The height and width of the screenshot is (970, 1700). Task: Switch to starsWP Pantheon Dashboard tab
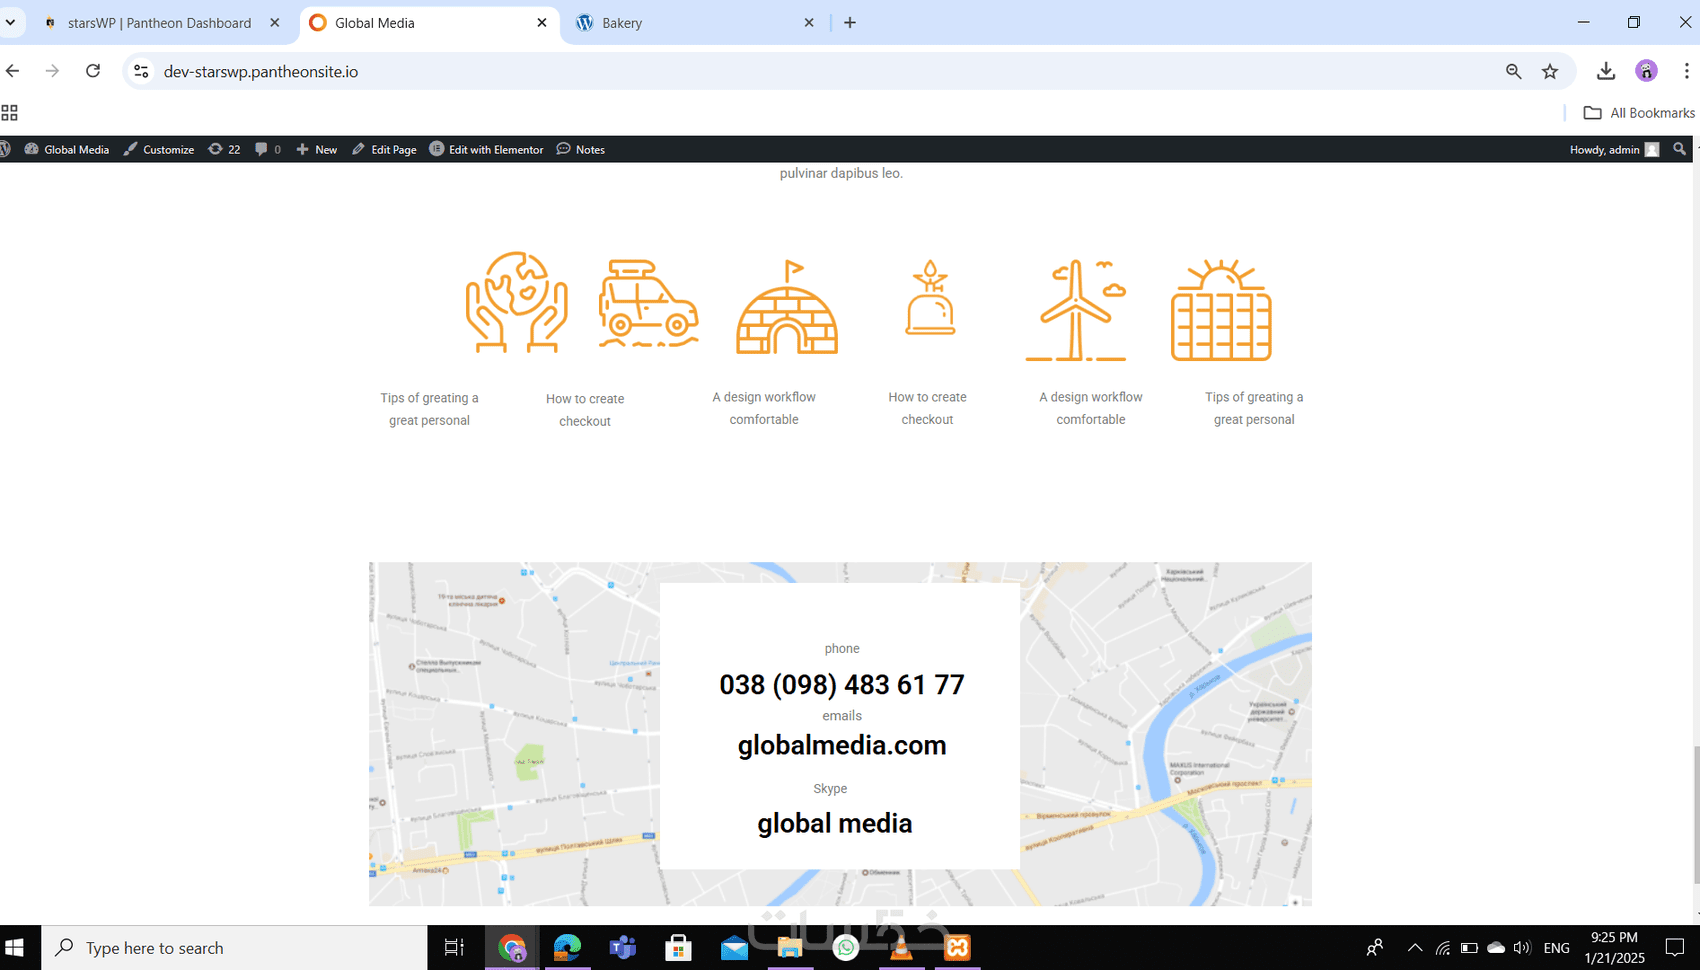point(160,23)
